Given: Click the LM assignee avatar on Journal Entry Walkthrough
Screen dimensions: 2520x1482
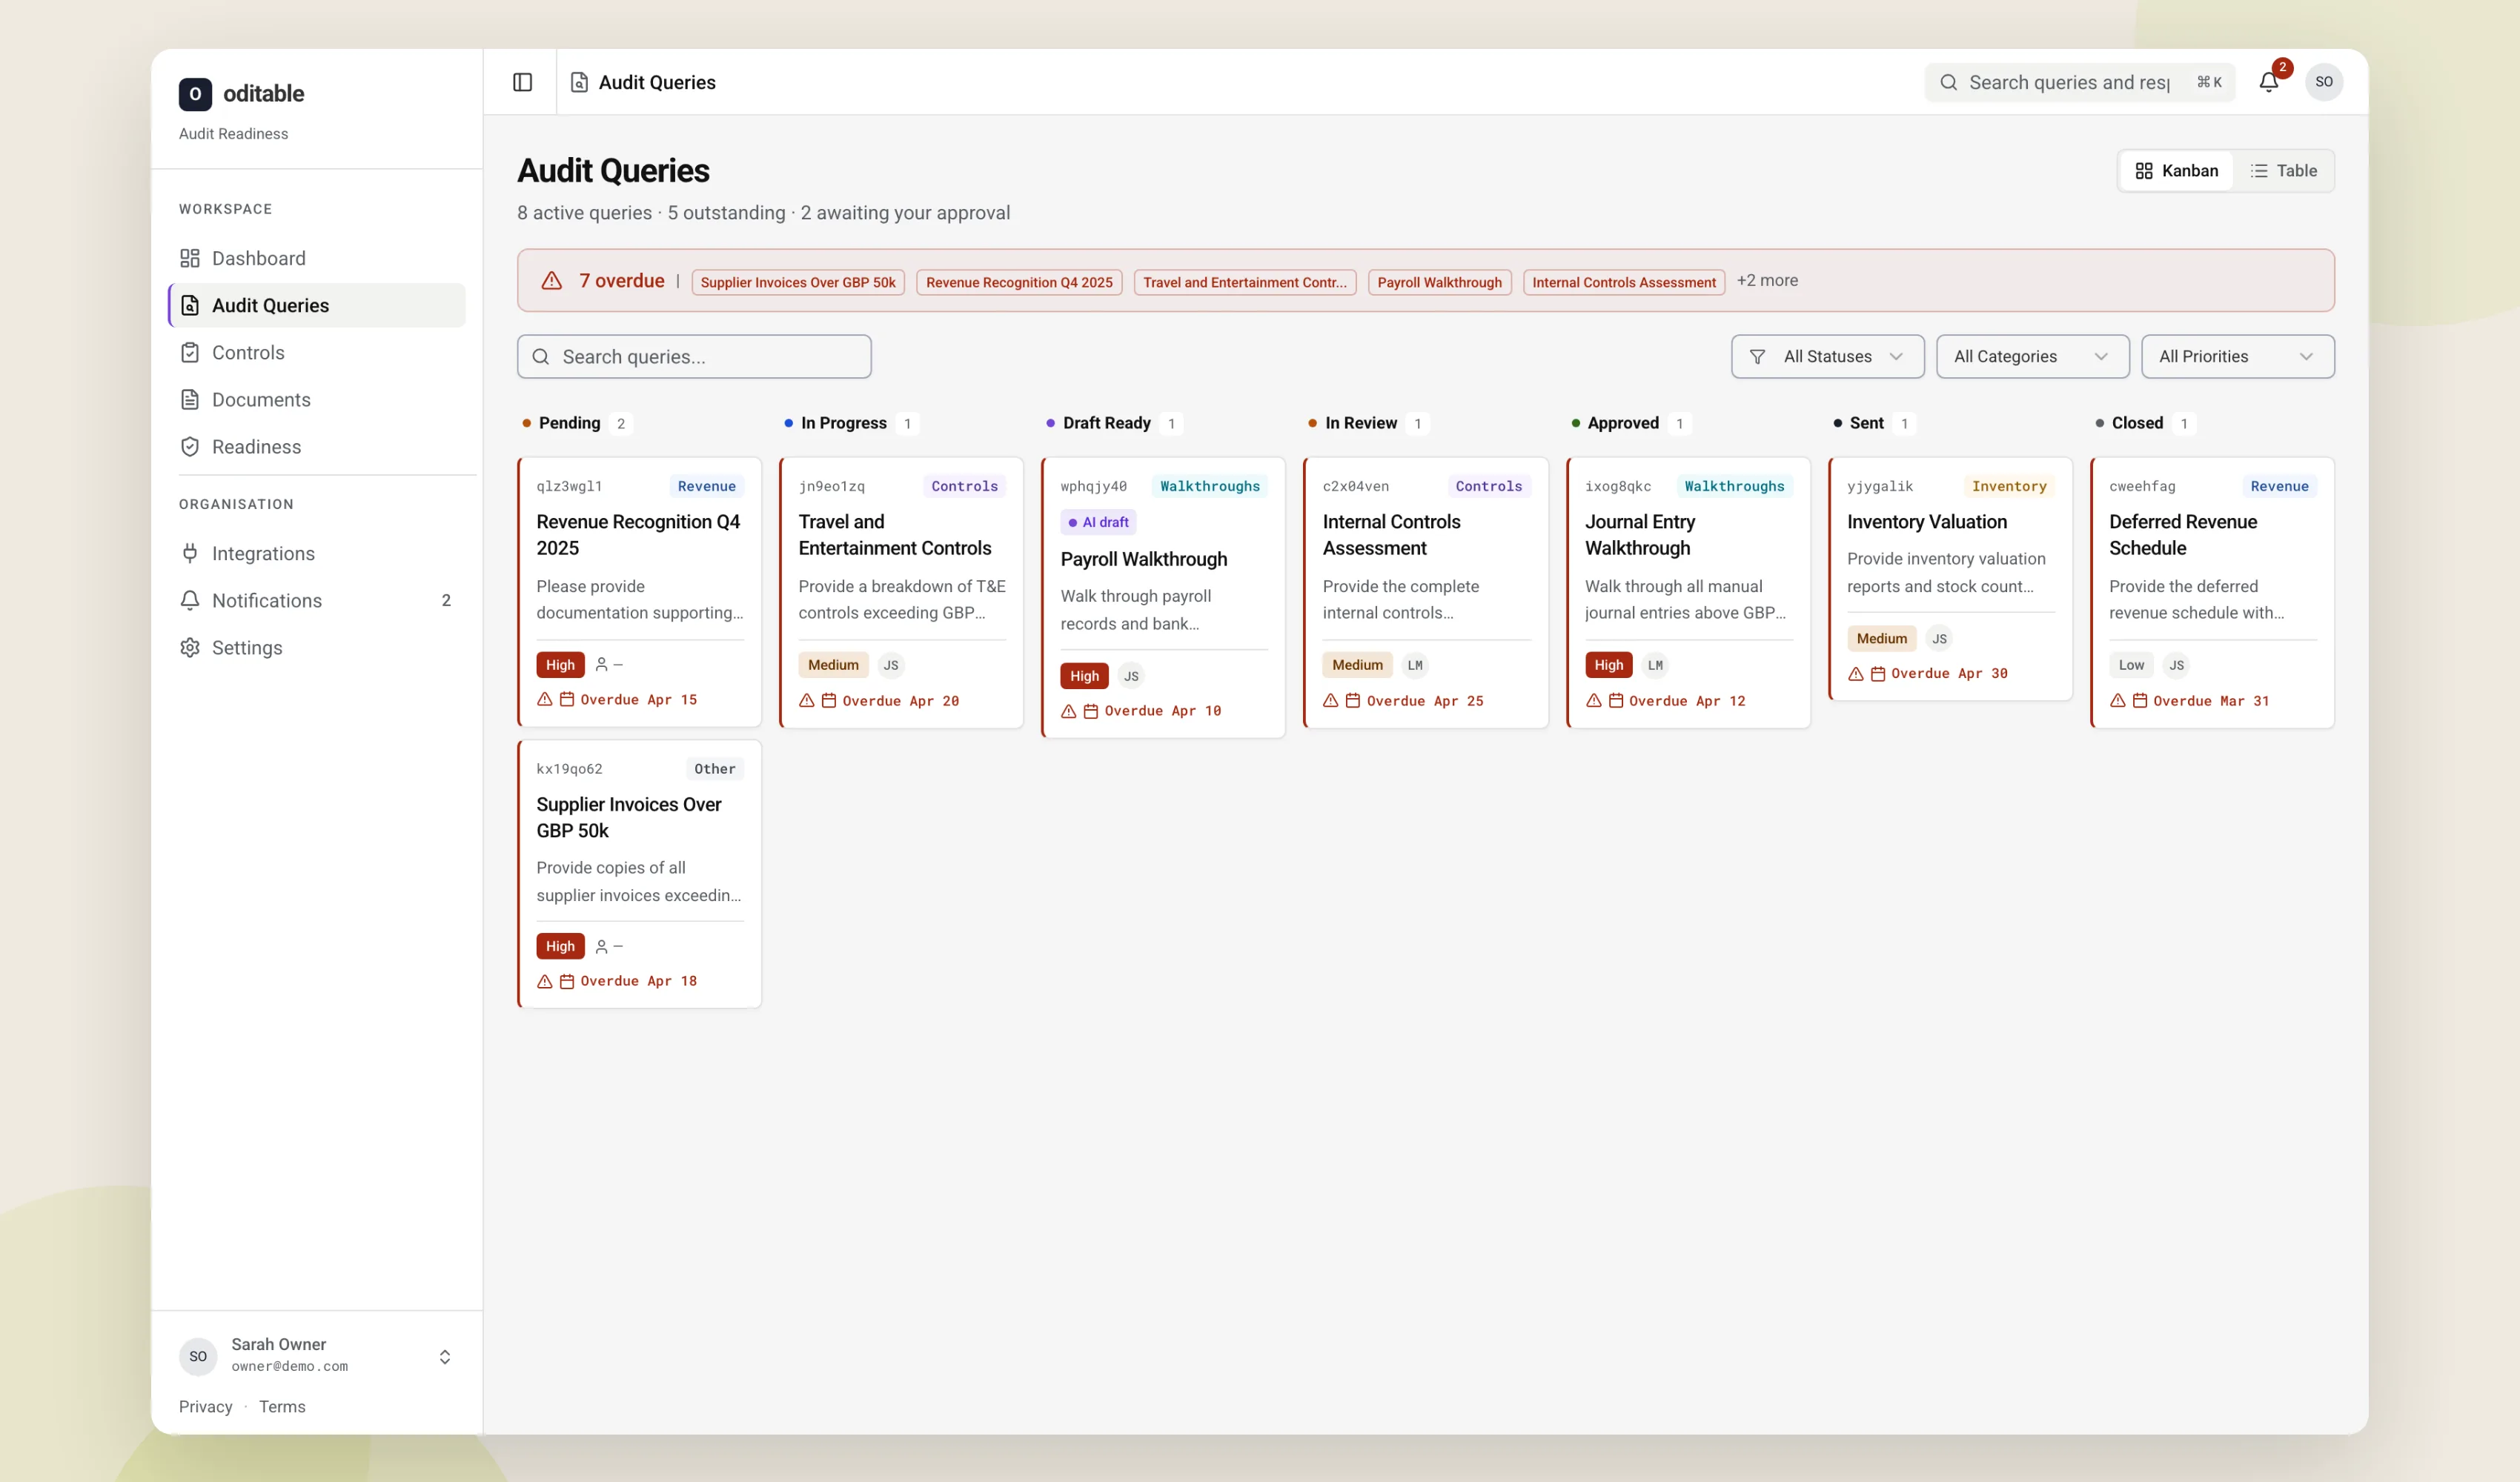Looking at the screenshot, I should 1655,665.
